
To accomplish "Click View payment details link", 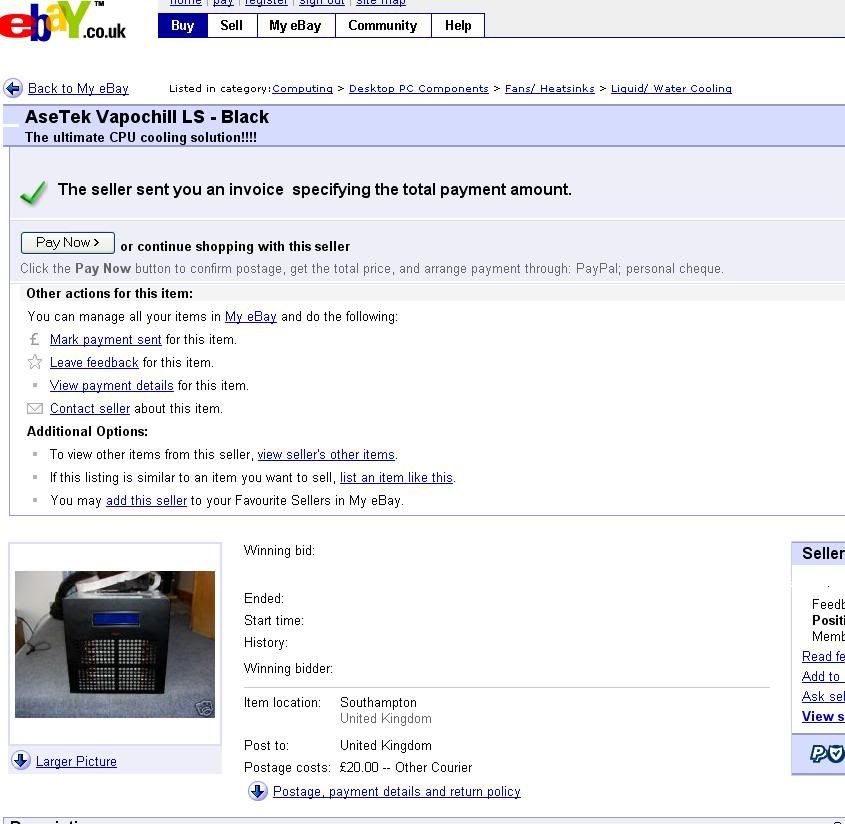I will pos(112,386).
